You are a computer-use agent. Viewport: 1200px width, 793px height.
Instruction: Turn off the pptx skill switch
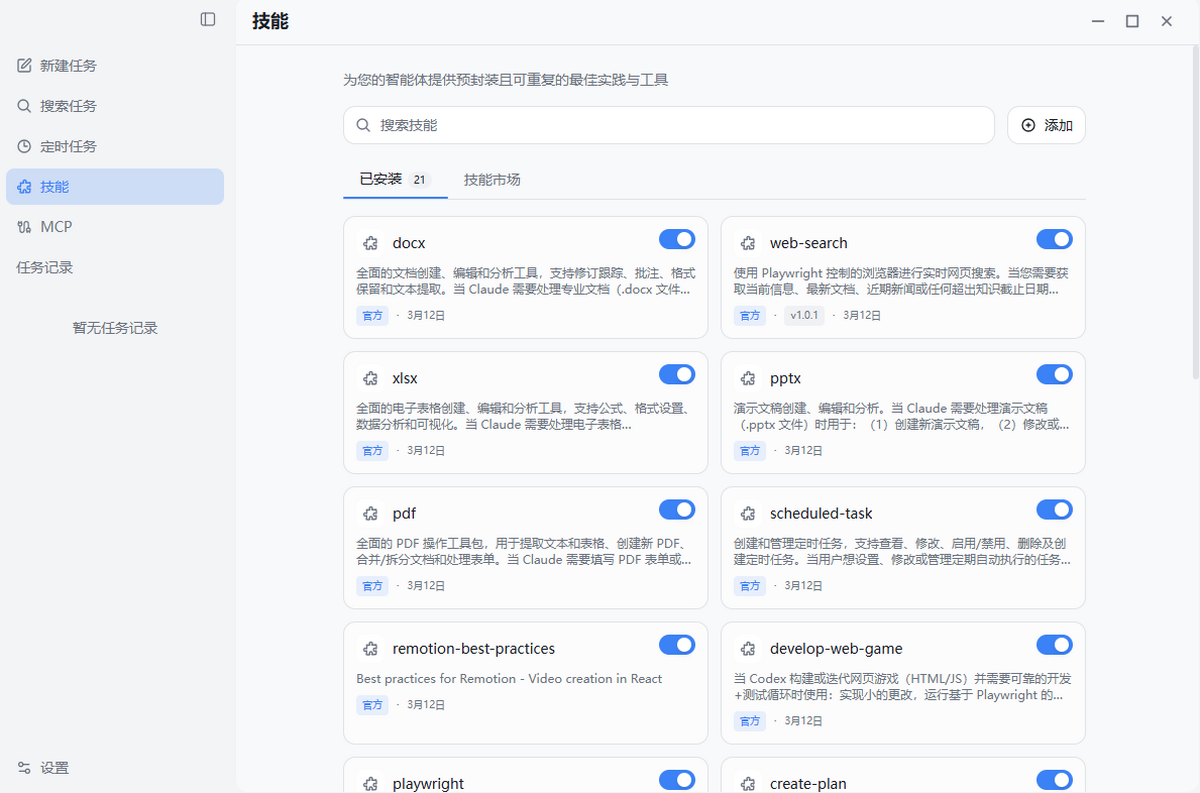pos(1054,374)
